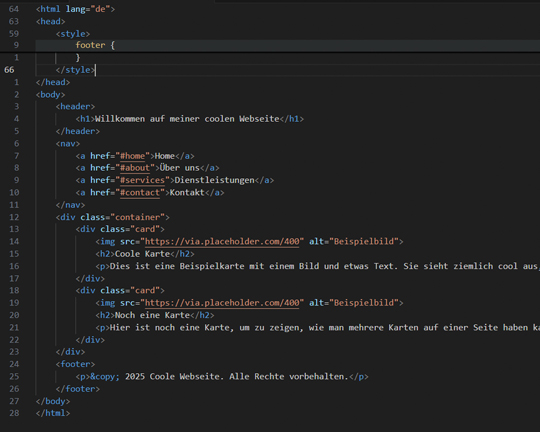Click line number 66 in the gutter
Screen dimensions: 540x432
(x=9, y=70)
